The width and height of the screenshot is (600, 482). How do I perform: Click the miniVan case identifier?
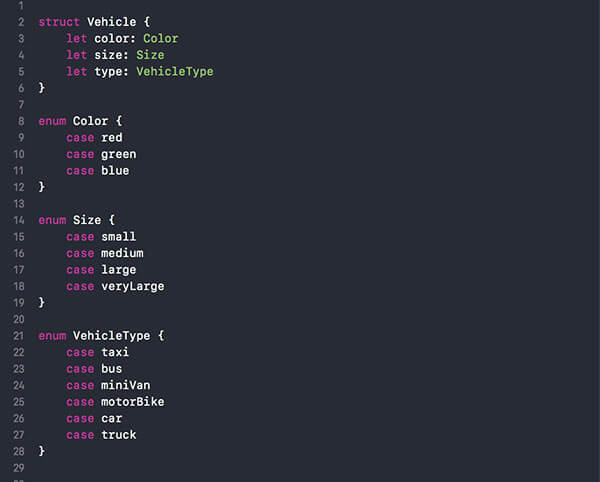click(126, 385)
